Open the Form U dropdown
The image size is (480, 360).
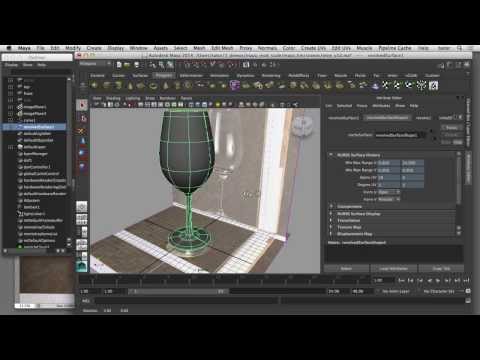coord(389,192)
